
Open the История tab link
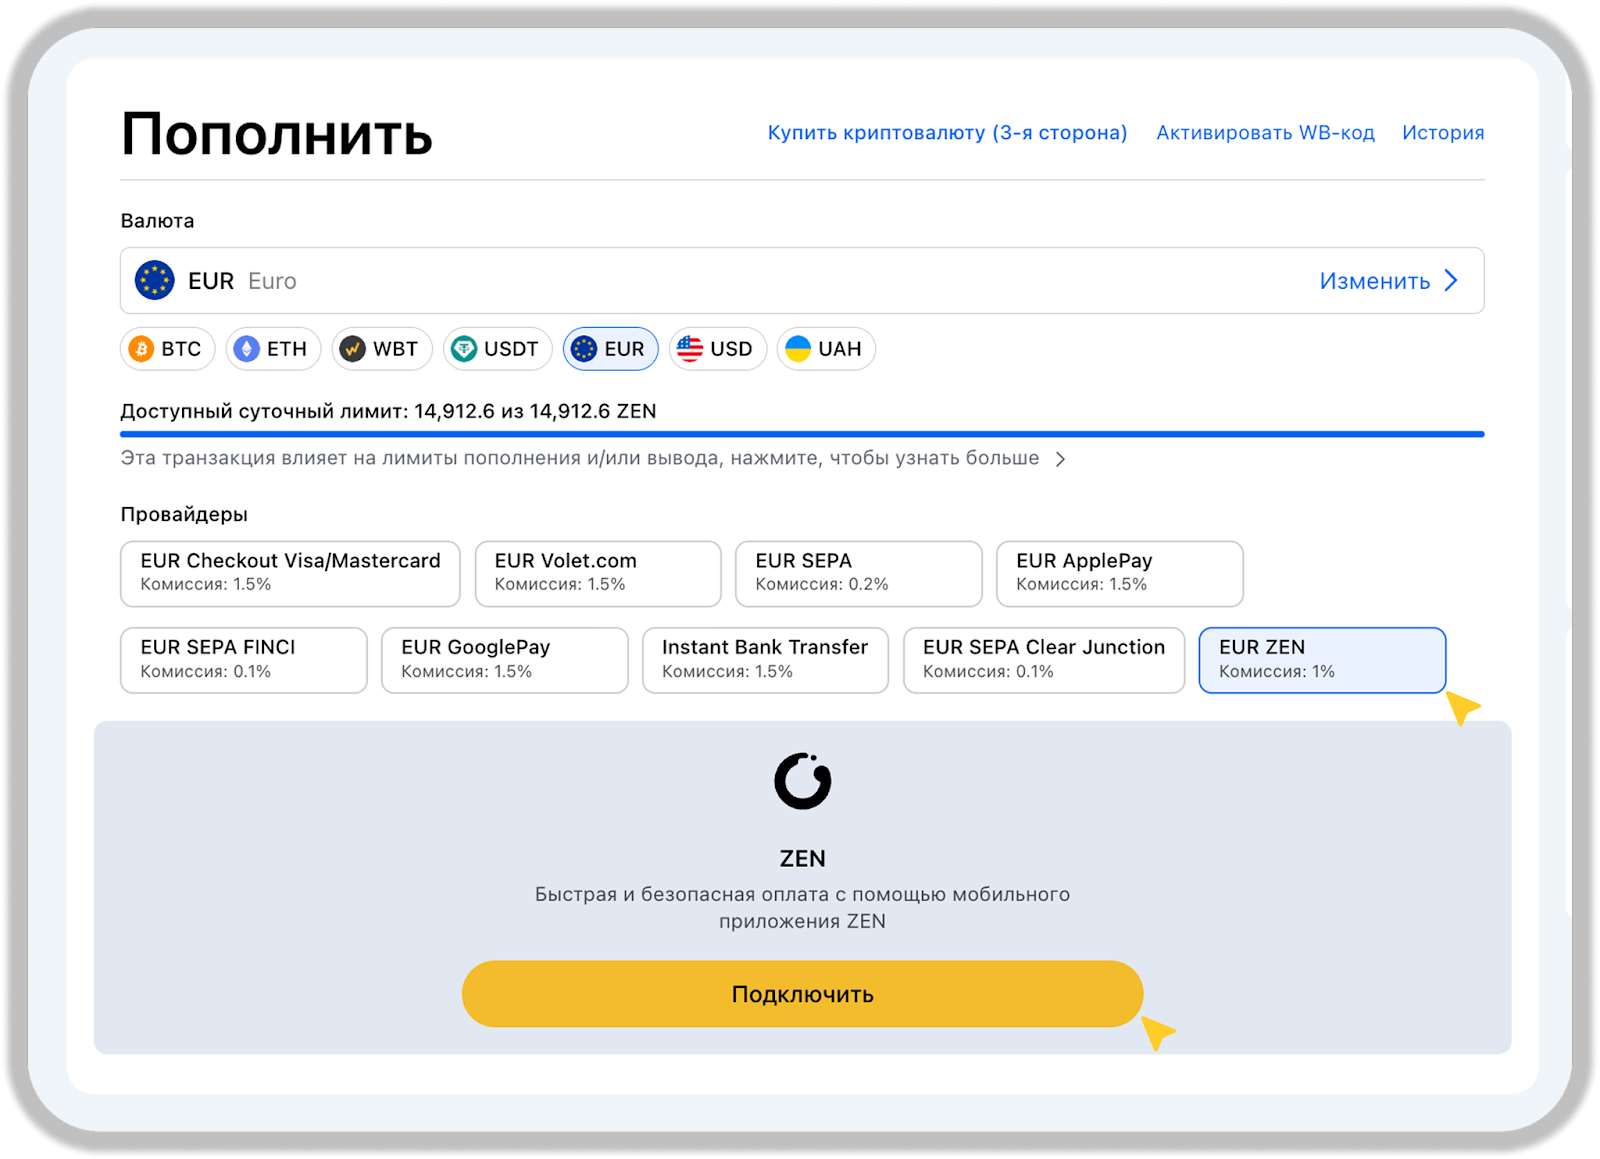tap(1442, 133)
